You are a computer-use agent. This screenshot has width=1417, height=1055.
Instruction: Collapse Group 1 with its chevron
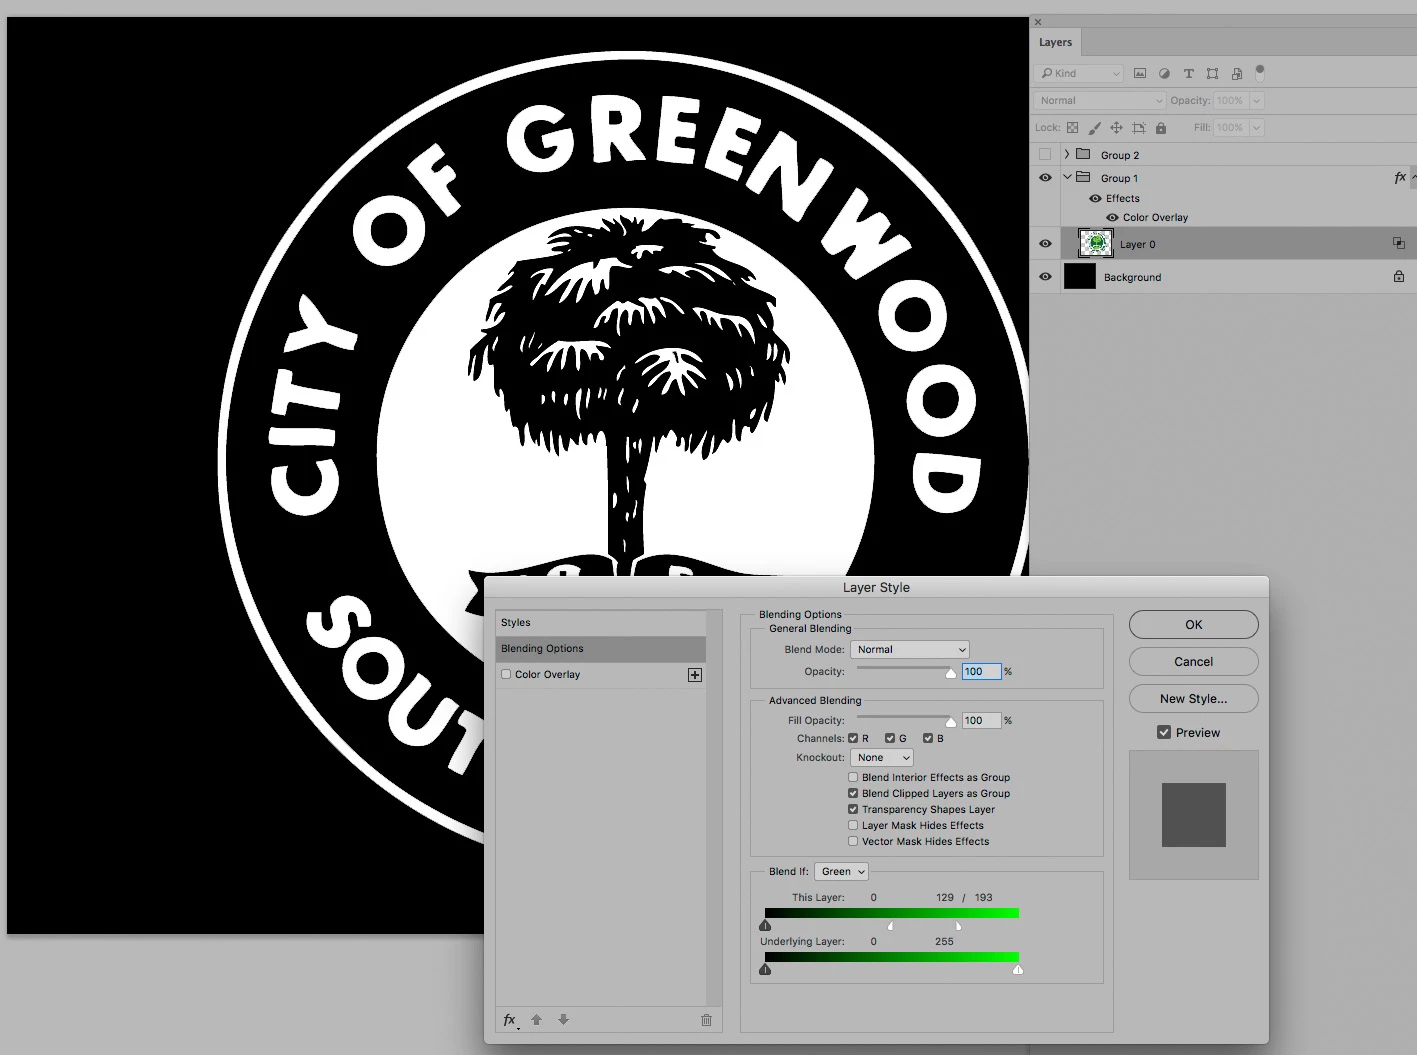click(x=1067, y=177)
